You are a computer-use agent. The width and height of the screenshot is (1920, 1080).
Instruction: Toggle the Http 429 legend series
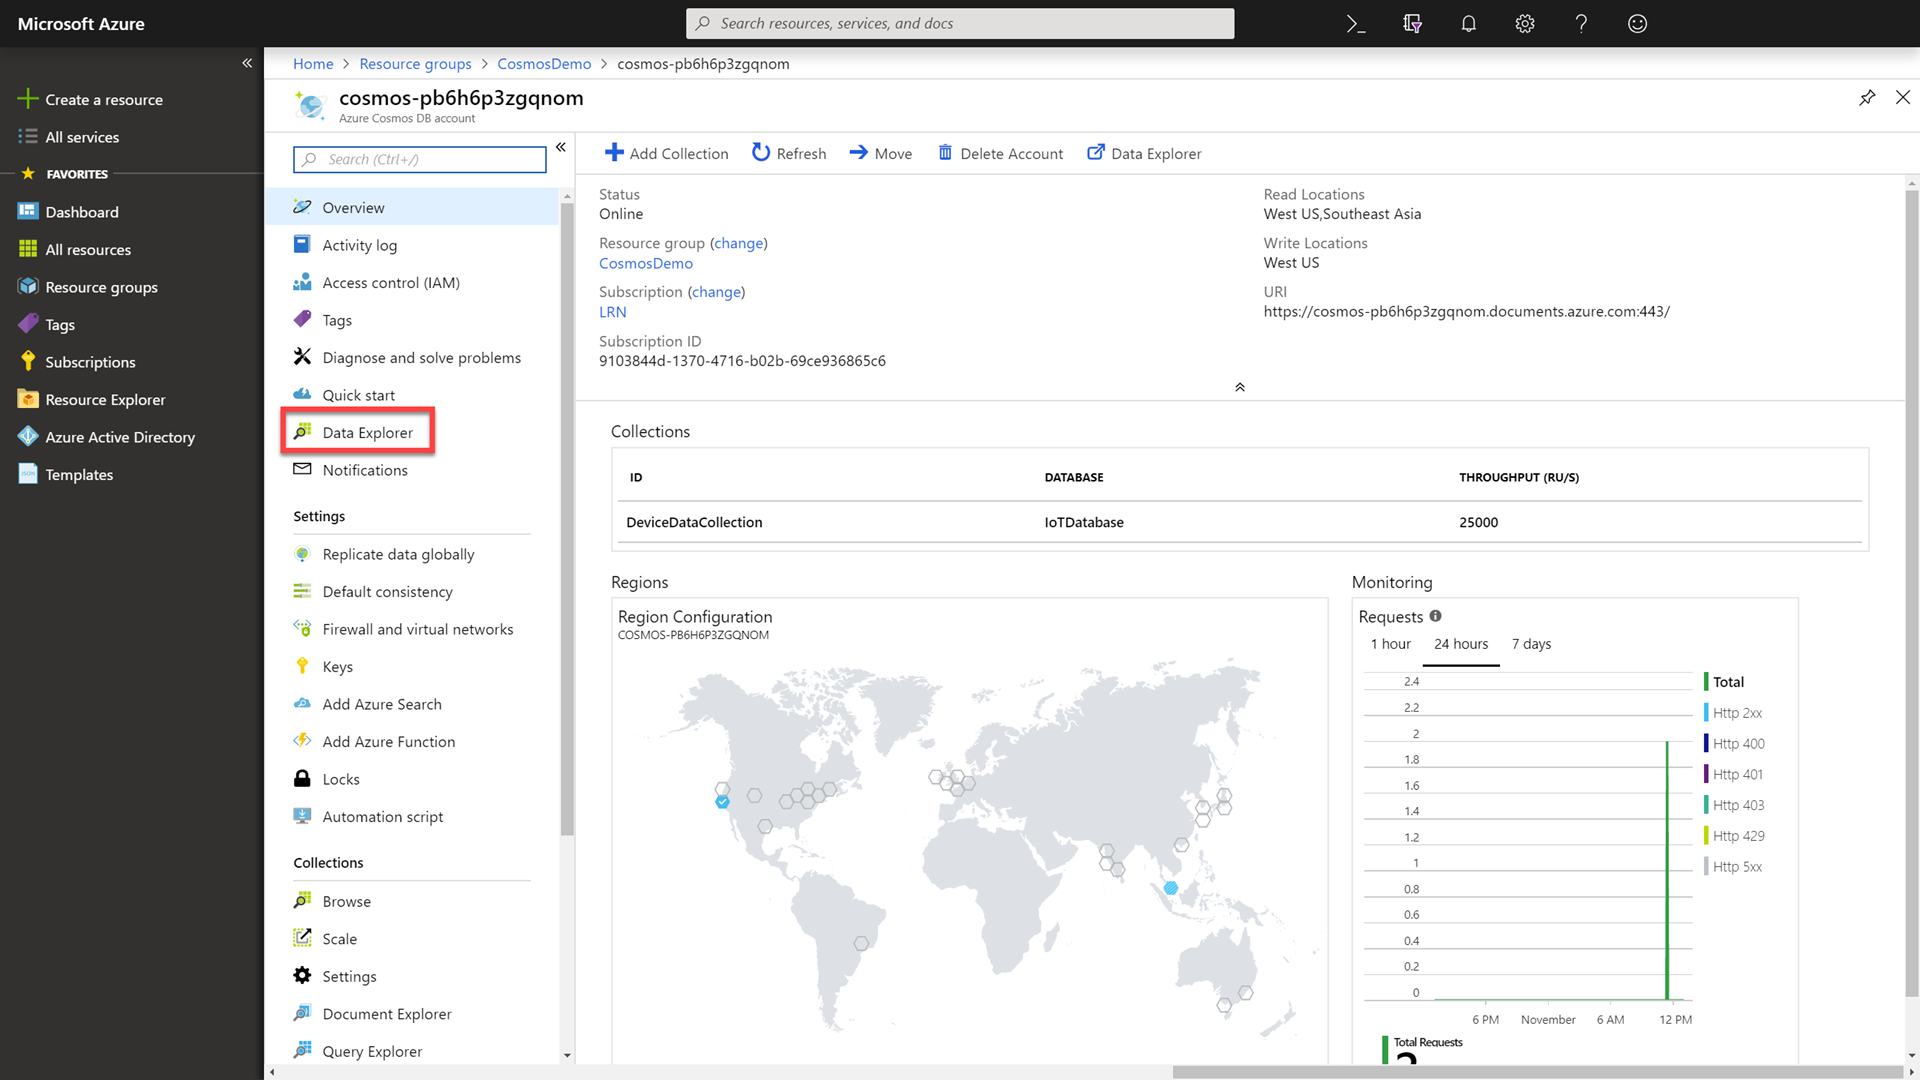(1738, 836)
